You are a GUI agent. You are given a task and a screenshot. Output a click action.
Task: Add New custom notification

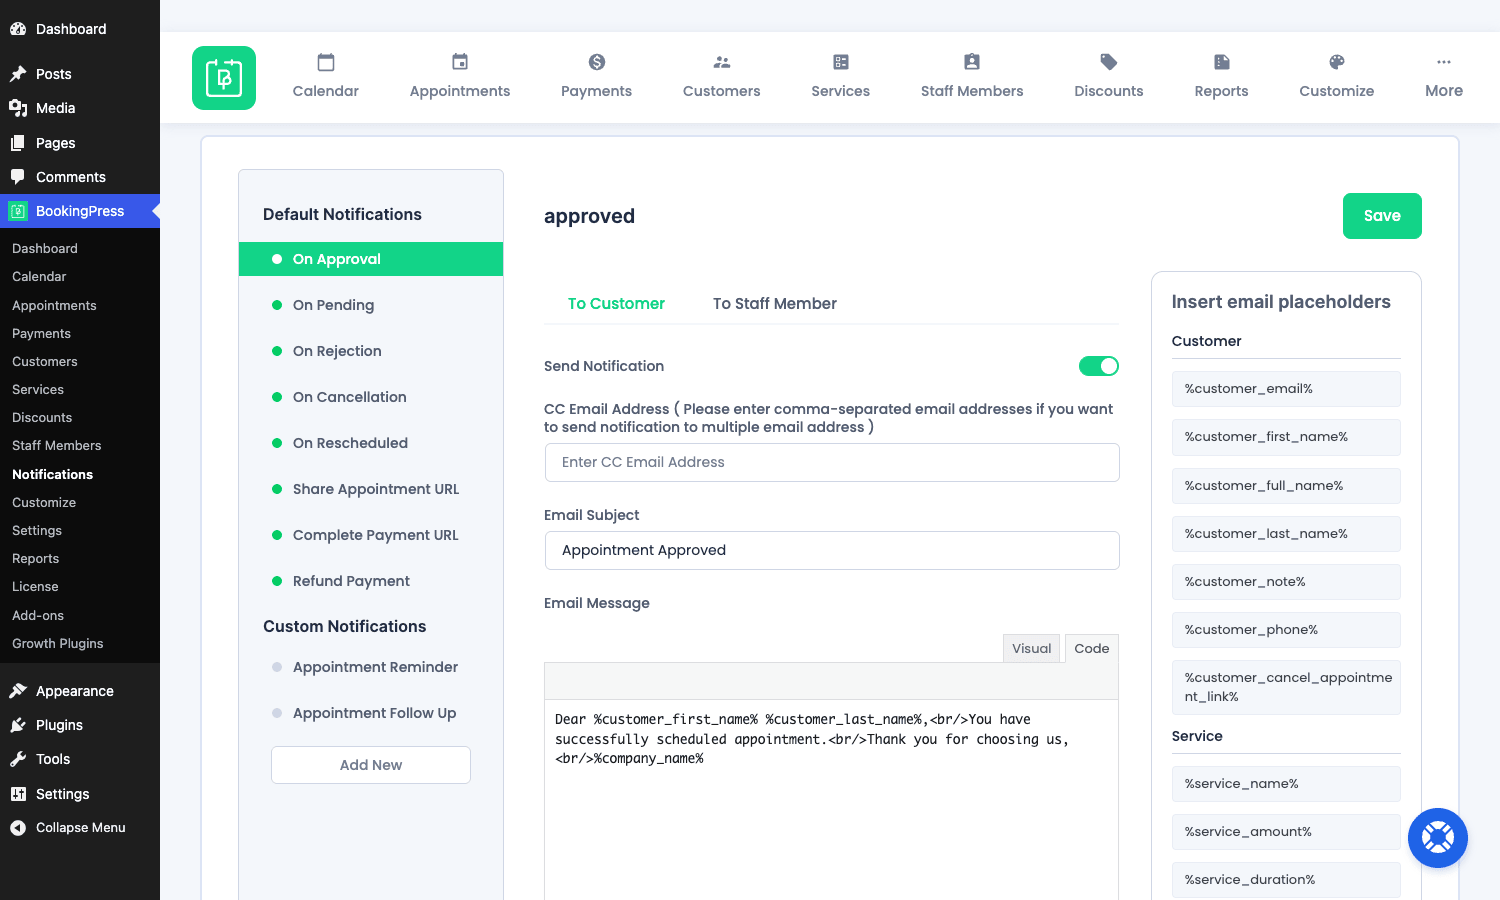point(371,765)
